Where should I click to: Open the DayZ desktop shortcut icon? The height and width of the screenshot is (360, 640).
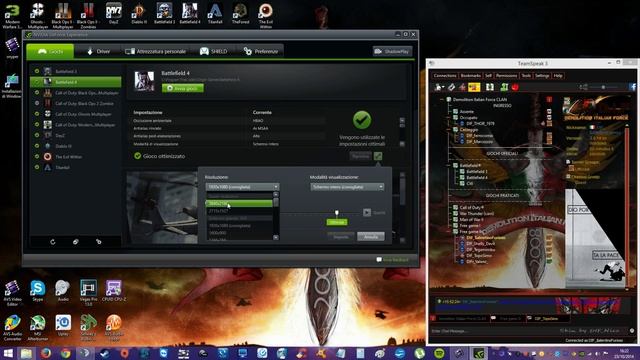coord(113,13)
